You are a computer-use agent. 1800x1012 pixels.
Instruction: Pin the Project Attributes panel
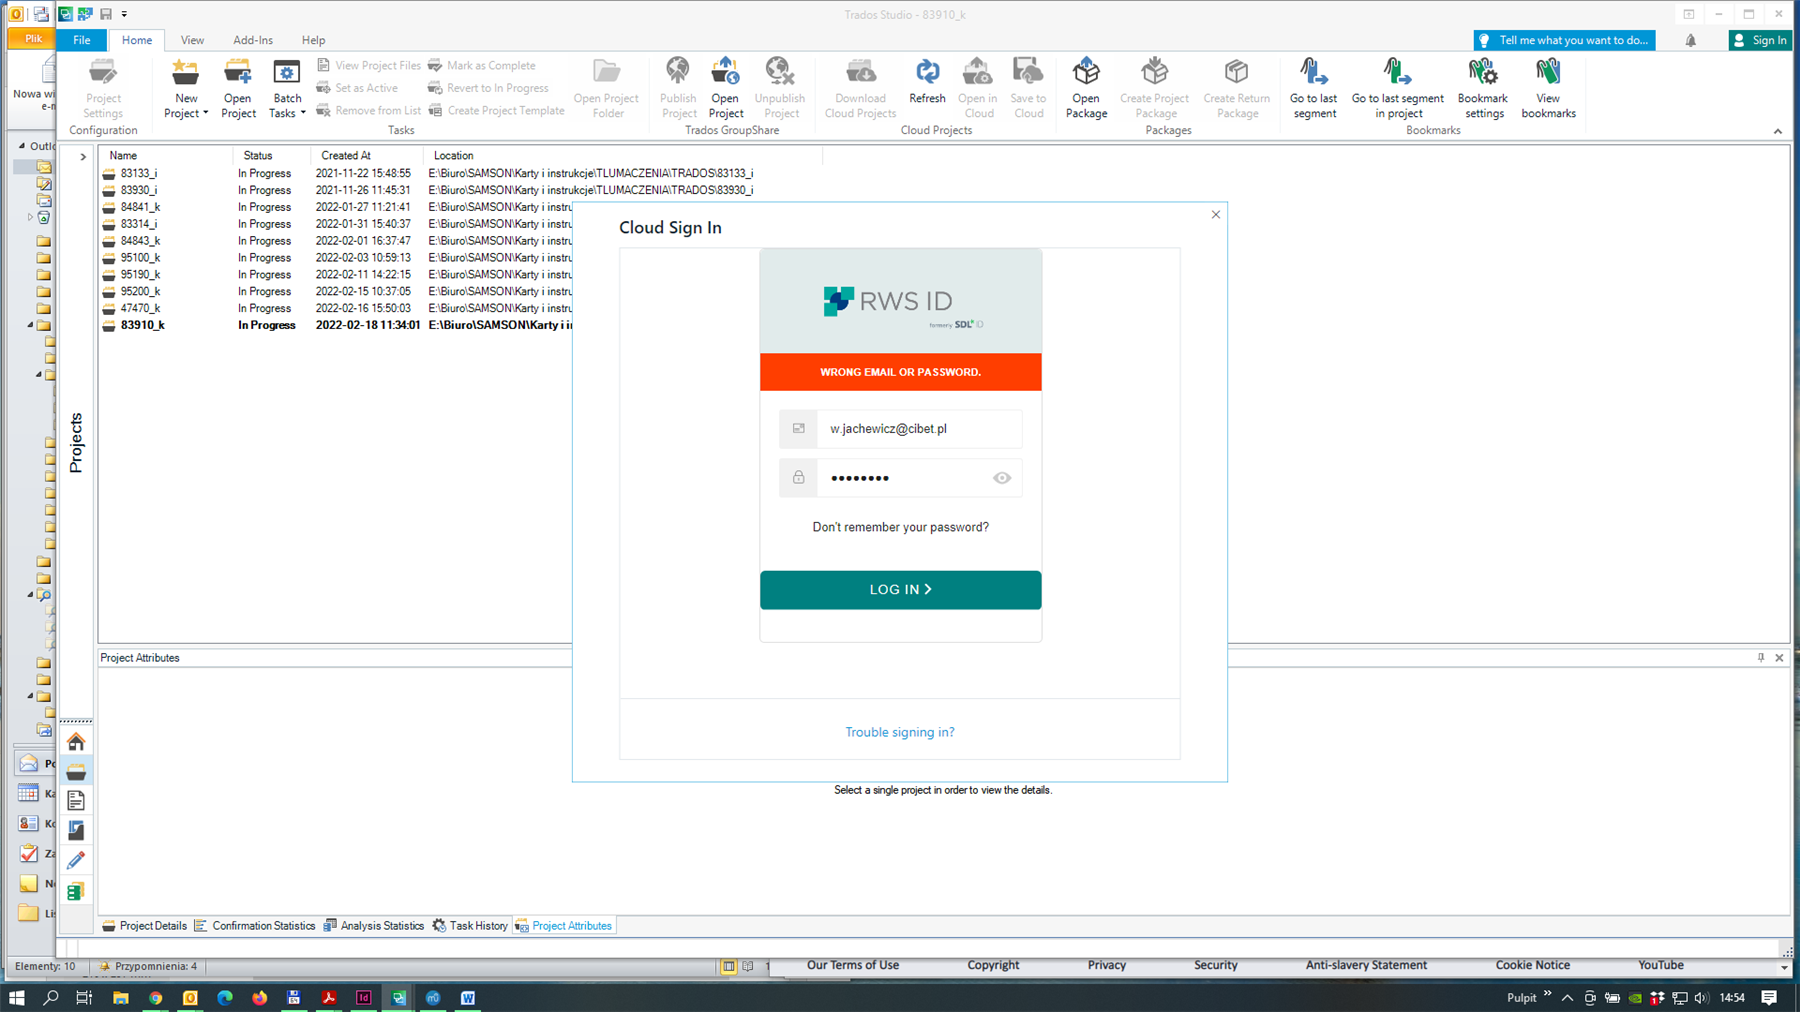[x=1761, y=658]
